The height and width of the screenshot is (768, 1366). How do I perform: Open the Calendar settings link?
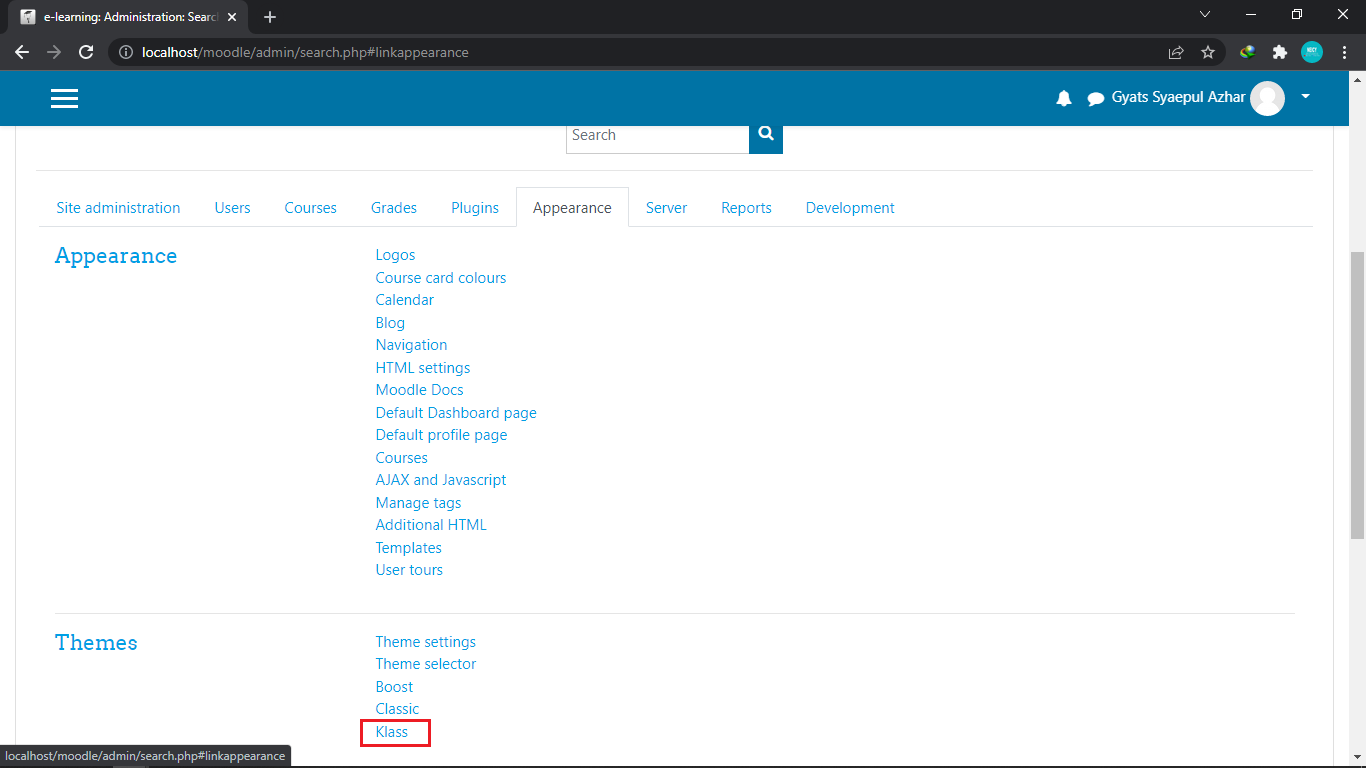point(405,300)
